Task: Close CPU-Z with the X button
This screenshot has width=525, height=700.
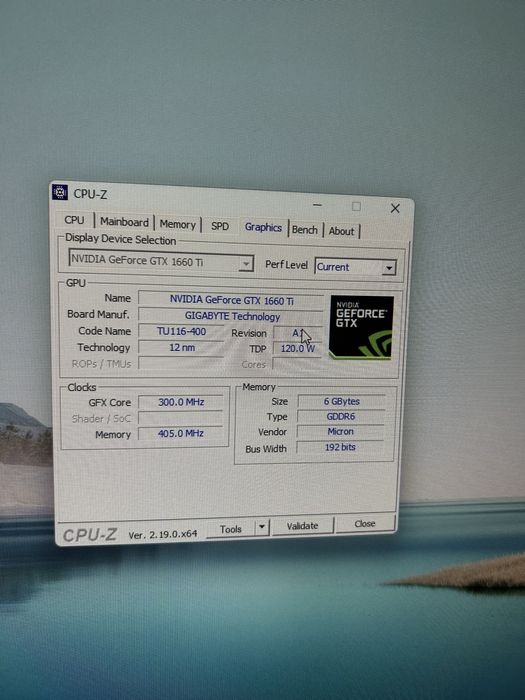Action: click(x=395, y=208)
